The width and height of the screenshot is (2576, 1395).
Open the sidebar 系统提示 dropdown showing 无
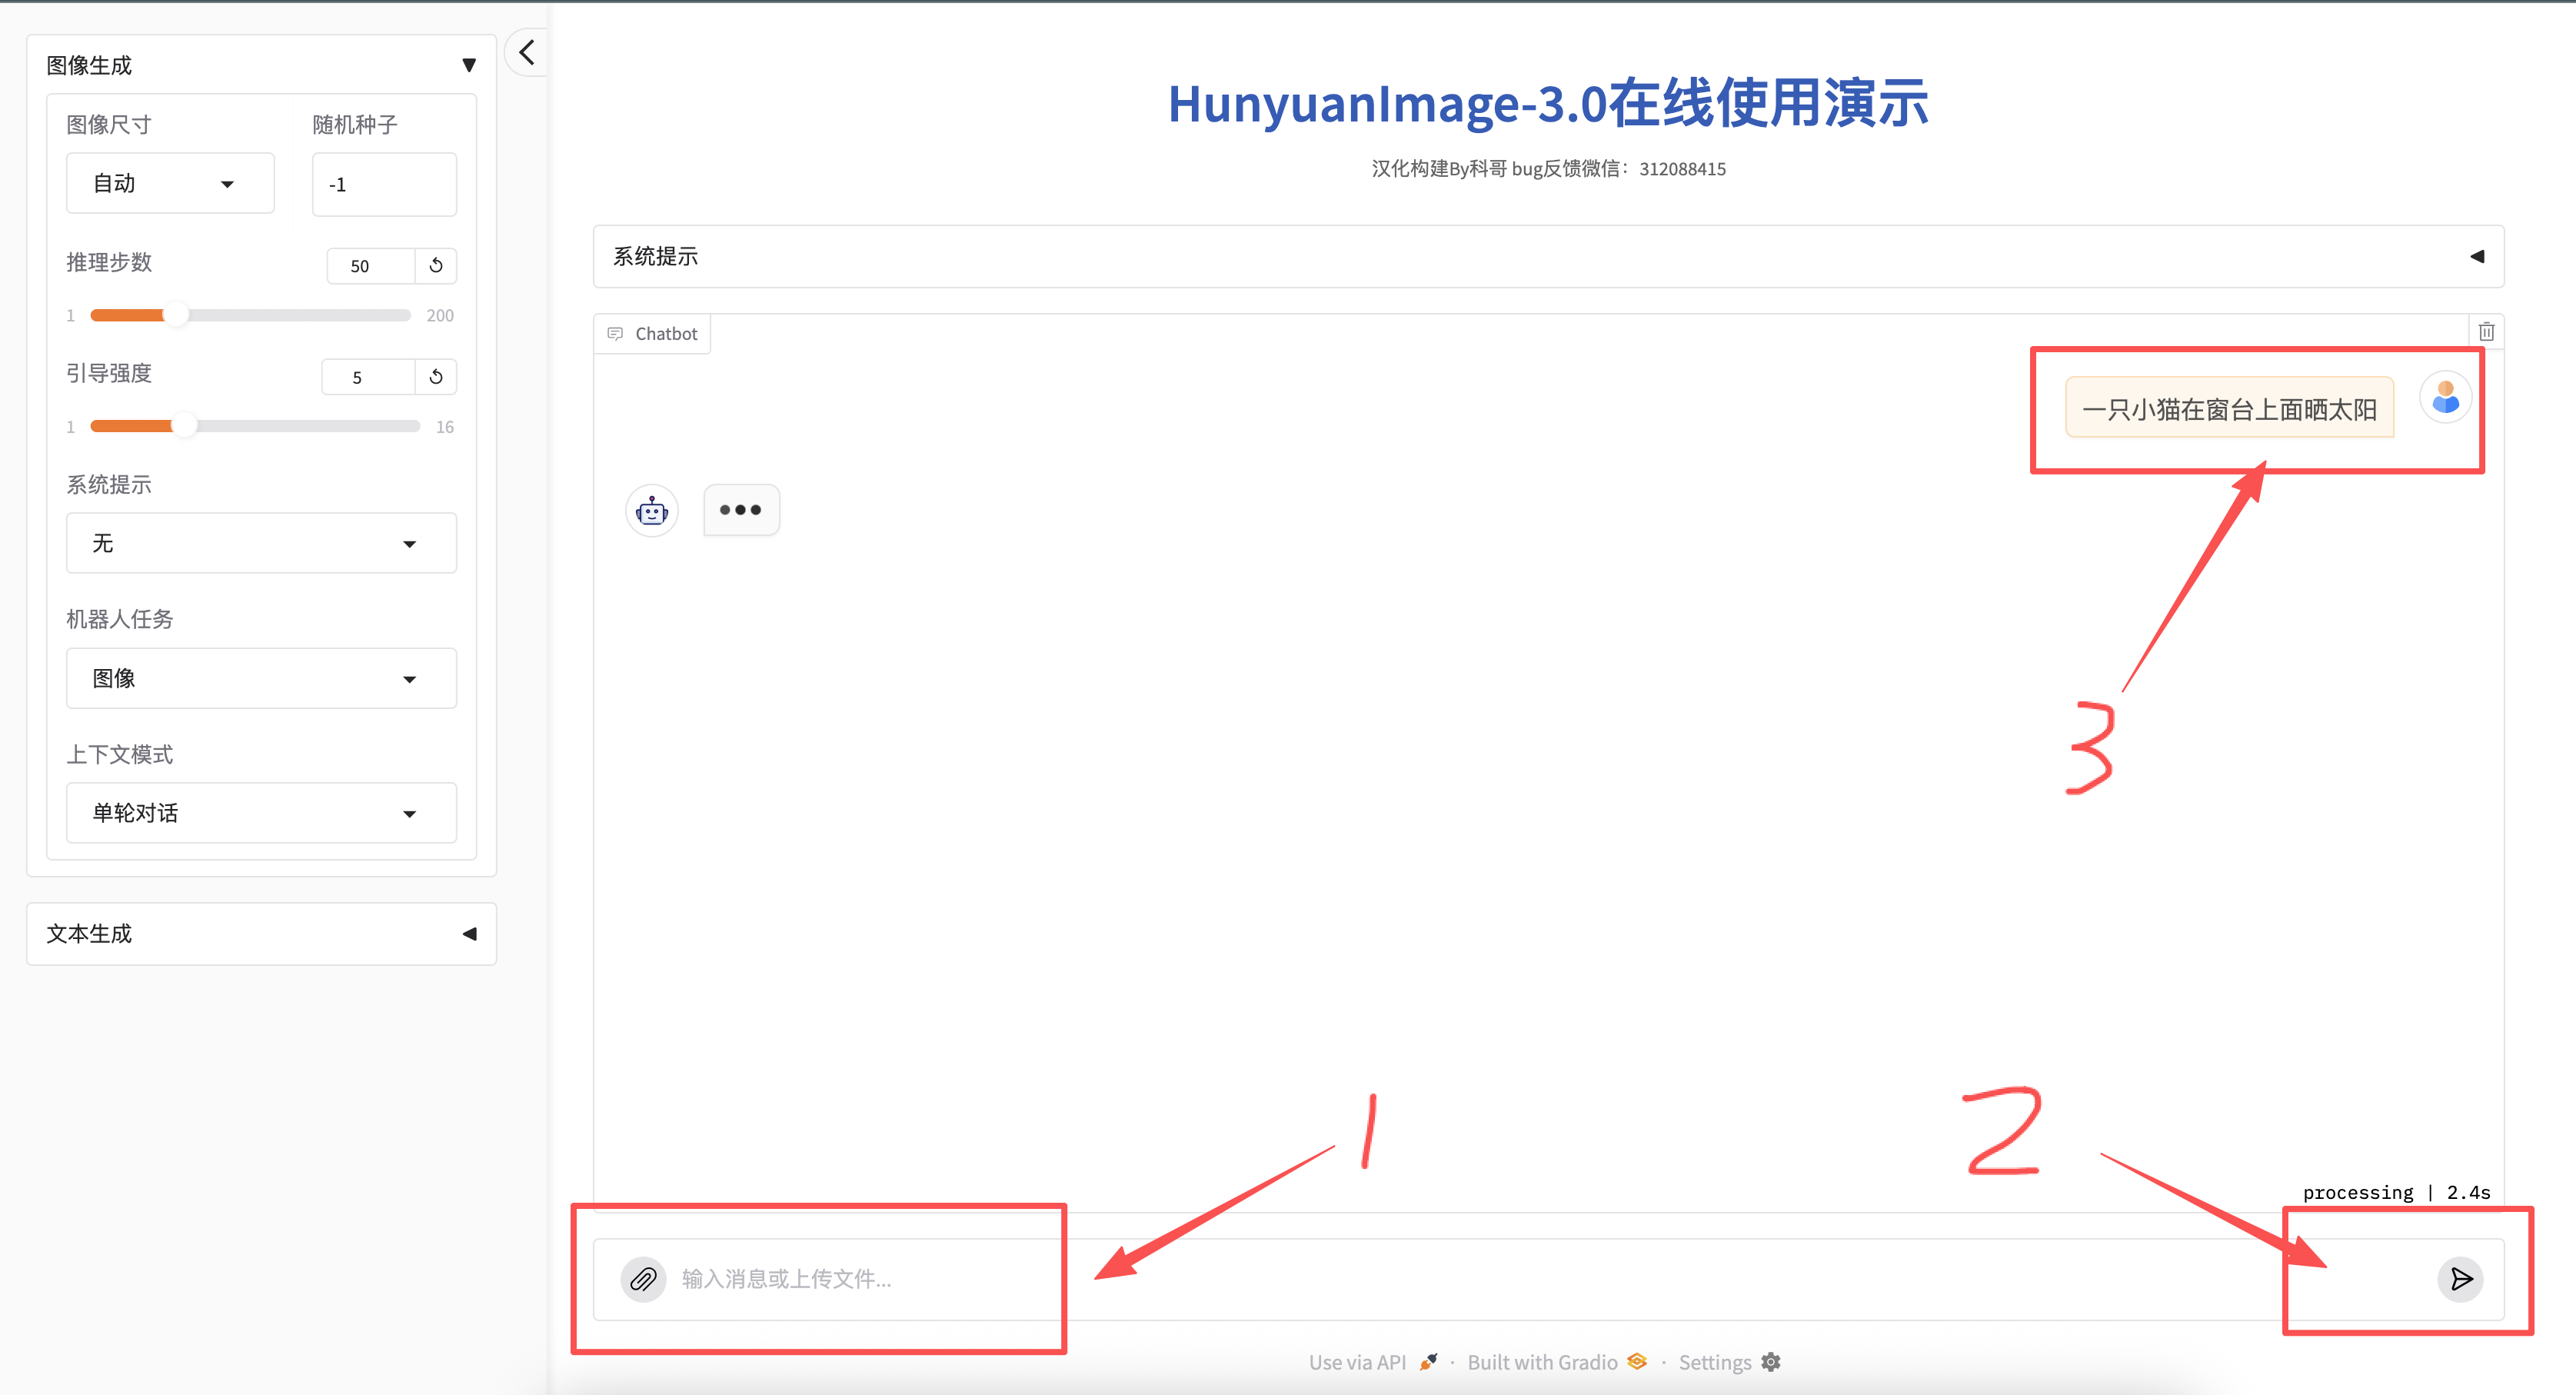tap(261, 543)
